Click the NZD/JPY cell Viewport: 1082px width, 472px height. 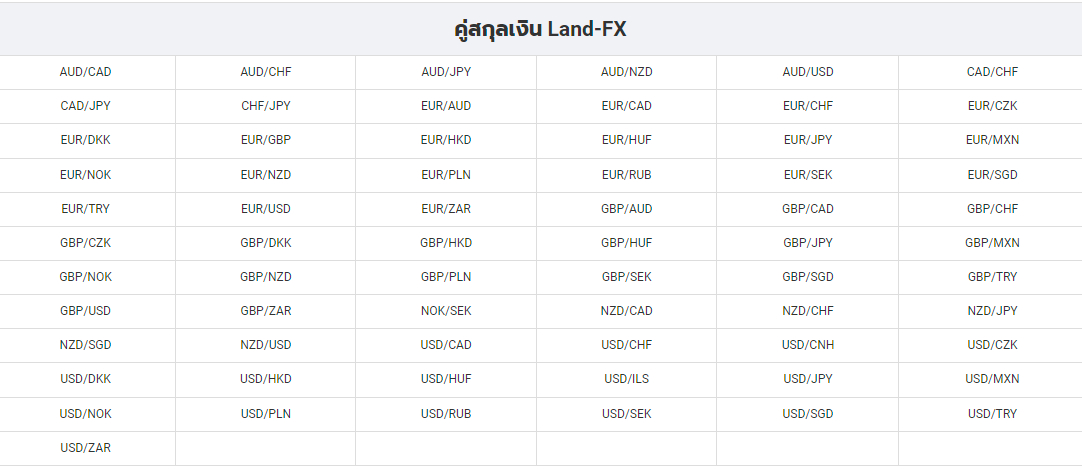[992, 311]
